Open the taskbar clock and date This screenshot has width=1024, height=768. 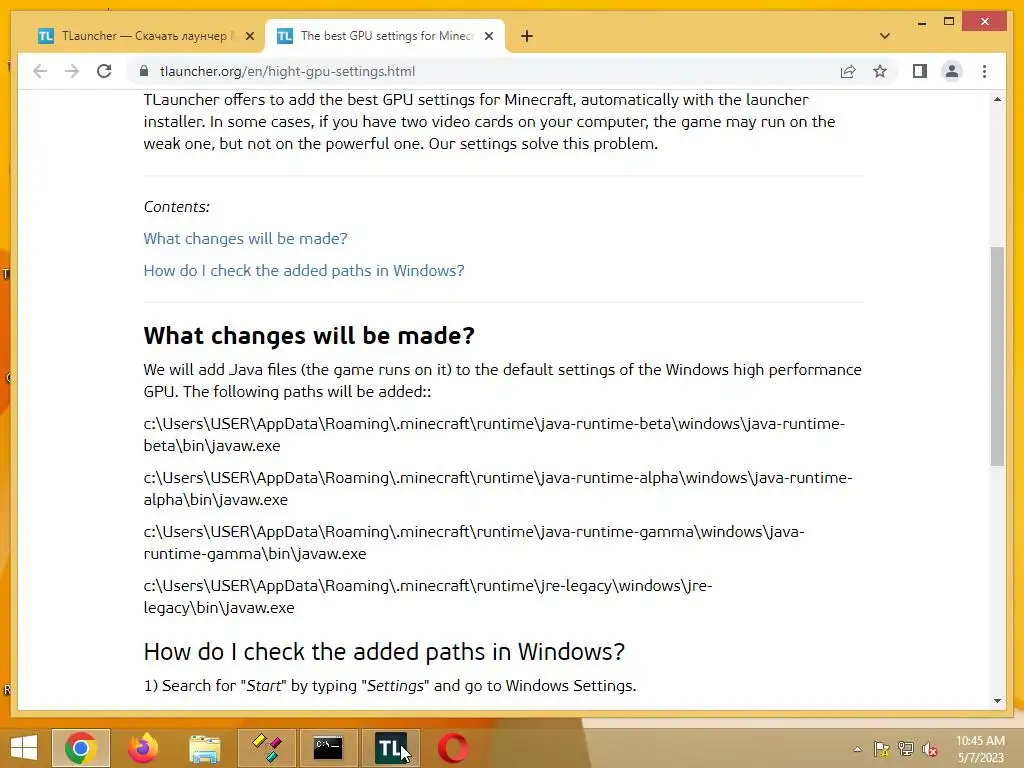click(x=980, y=749)
